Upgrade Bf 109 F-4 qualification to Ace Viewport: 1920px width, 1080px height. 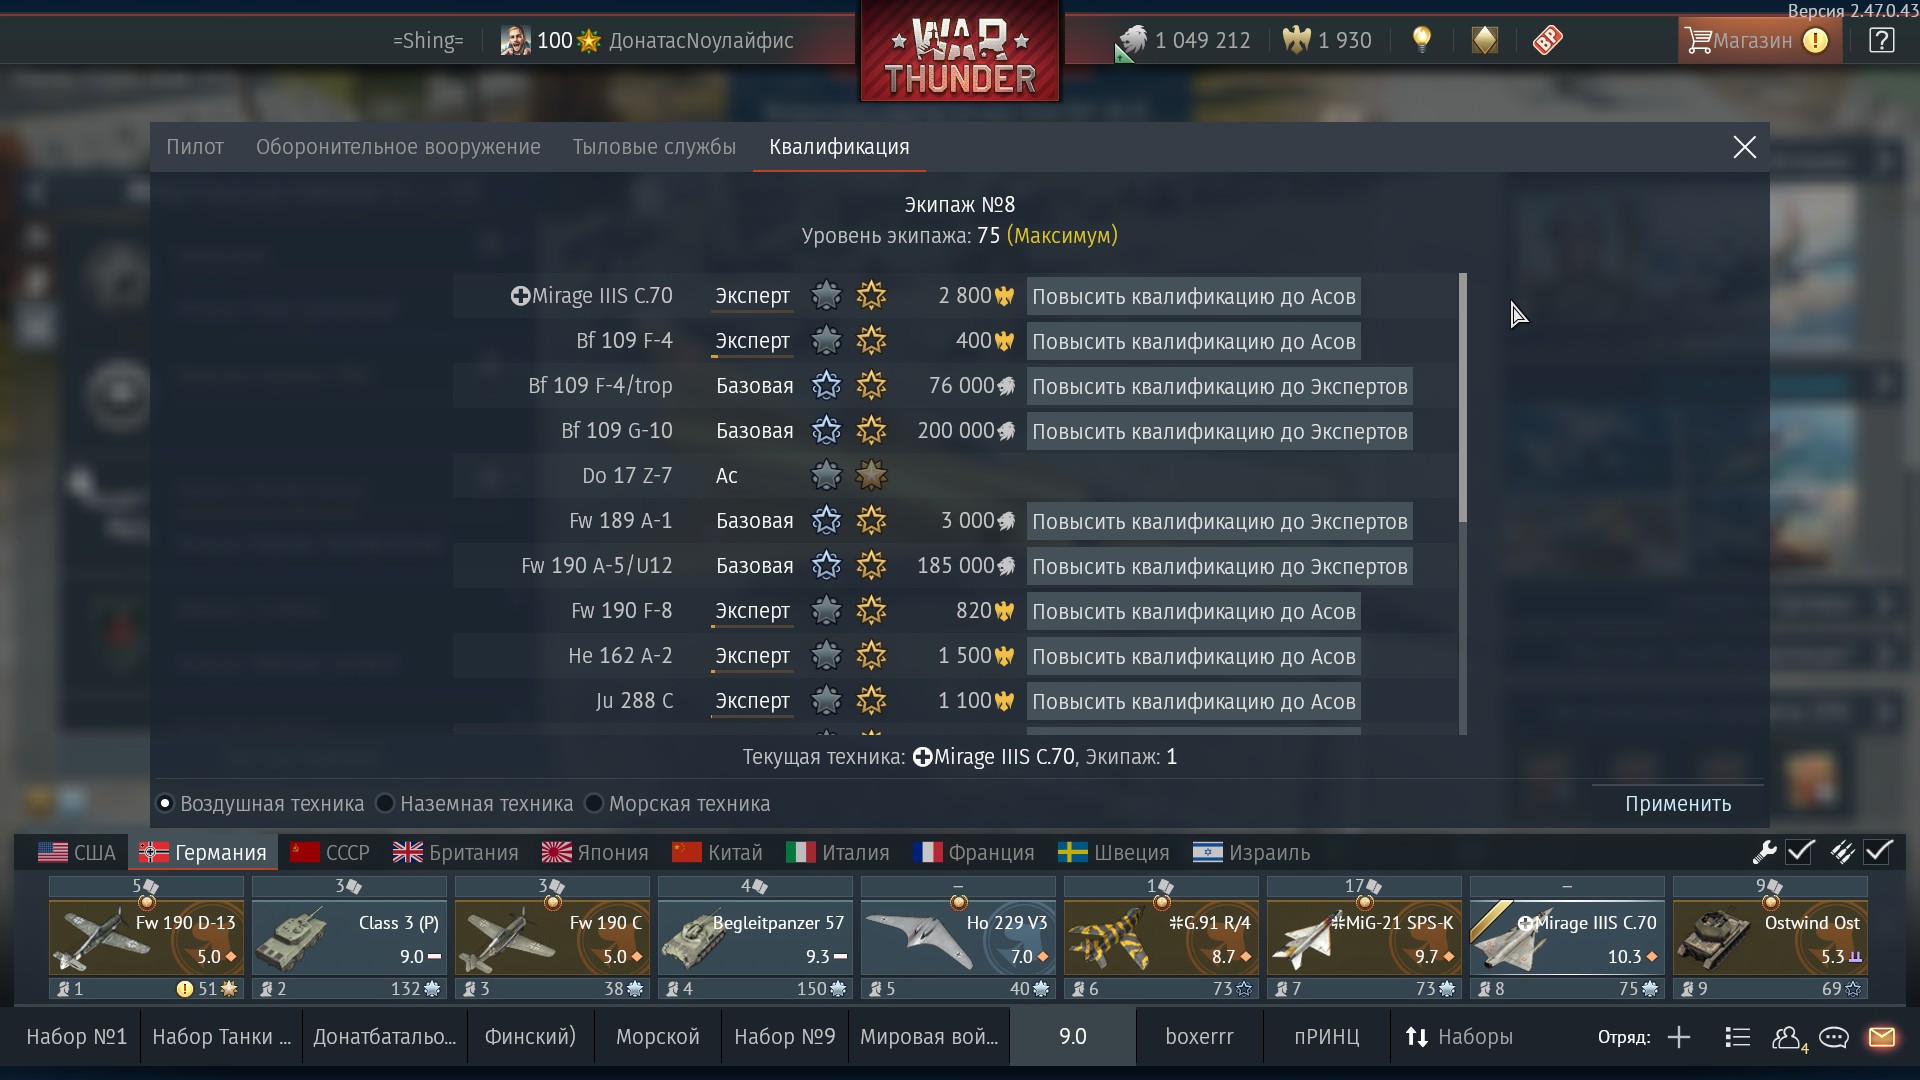pos(1194,342)
